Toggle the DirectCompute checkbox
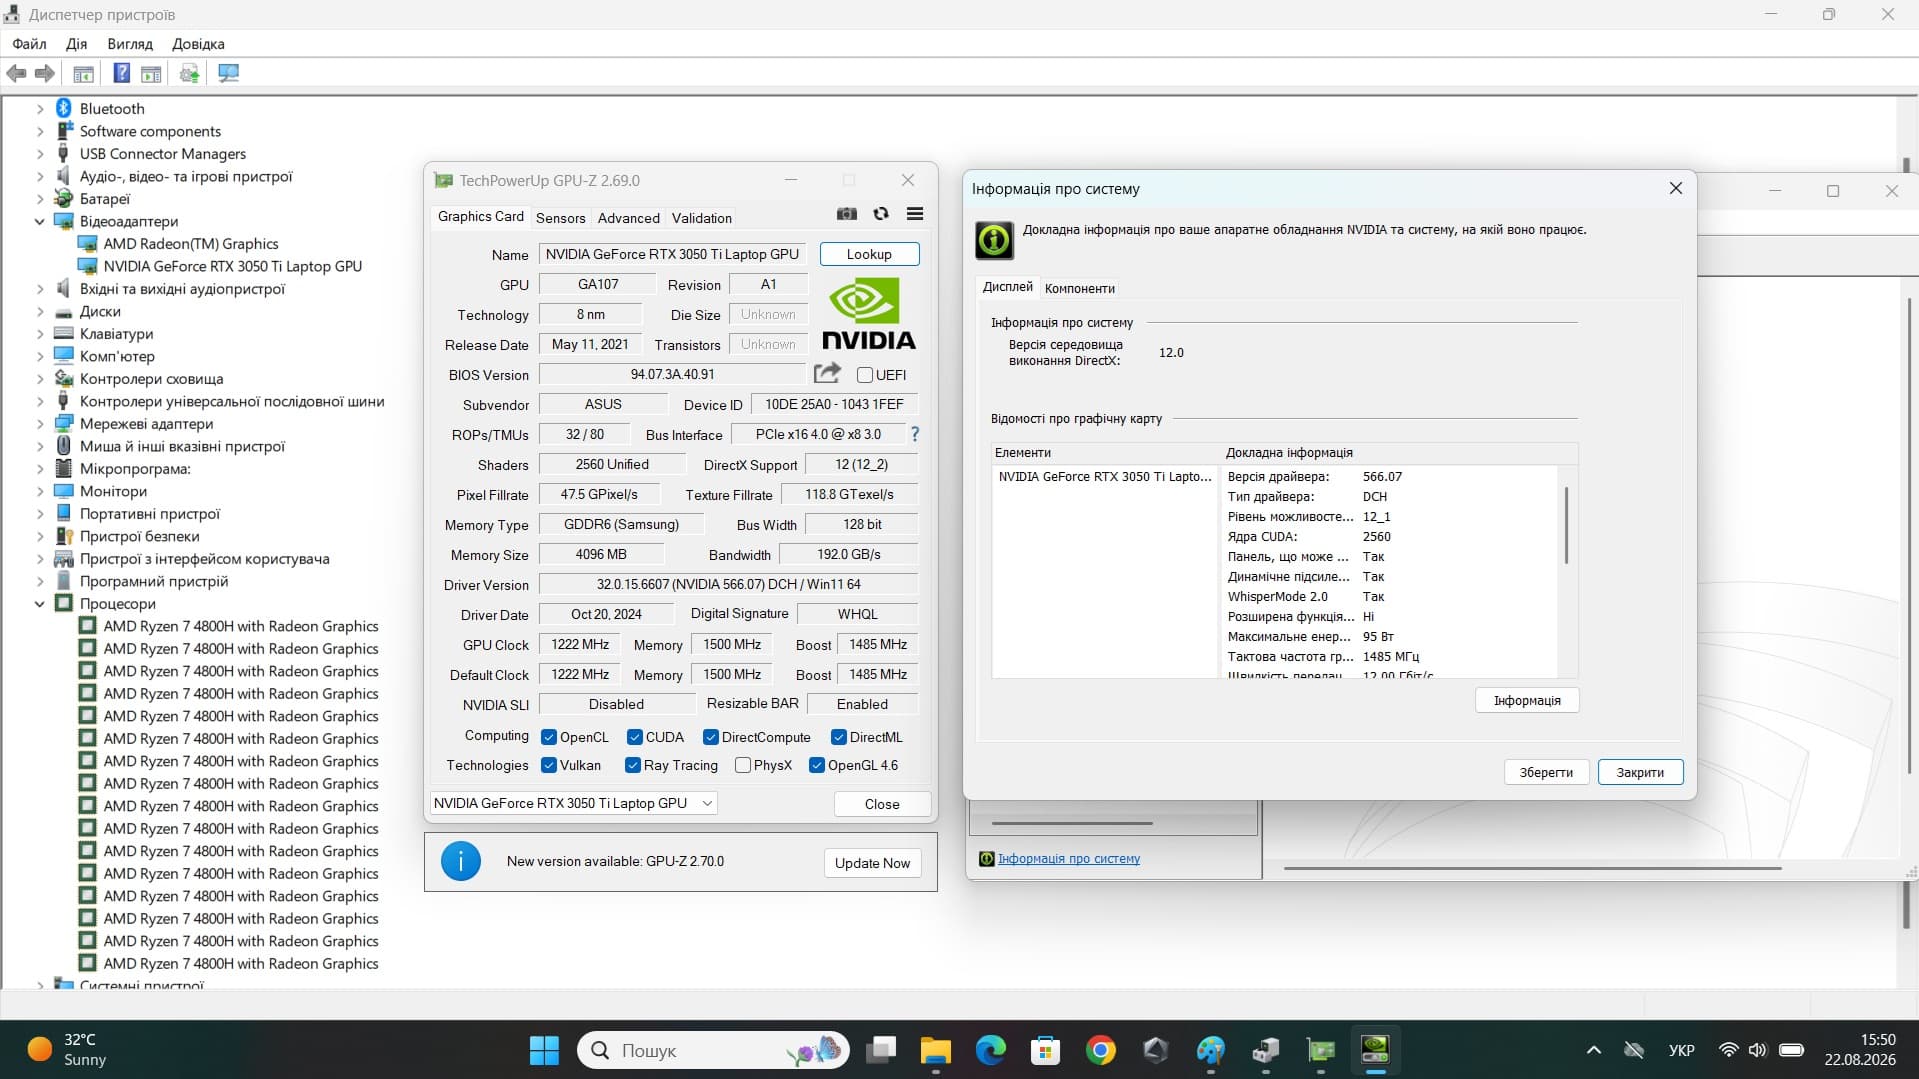This screenshot has width=1919, height=1079. pyautogui.click(x=710, y=737)
